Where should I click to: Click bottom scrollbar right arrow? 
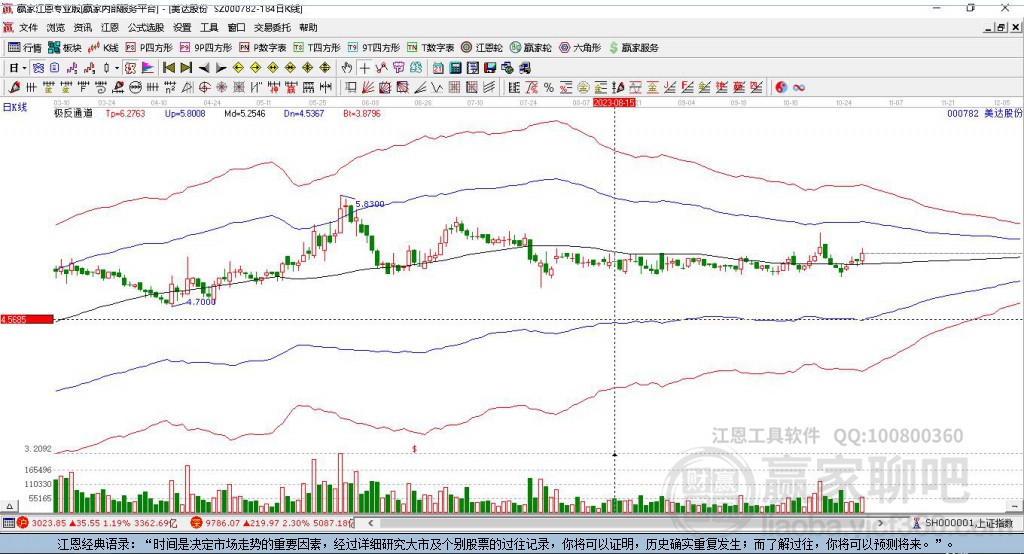[880, 523]
